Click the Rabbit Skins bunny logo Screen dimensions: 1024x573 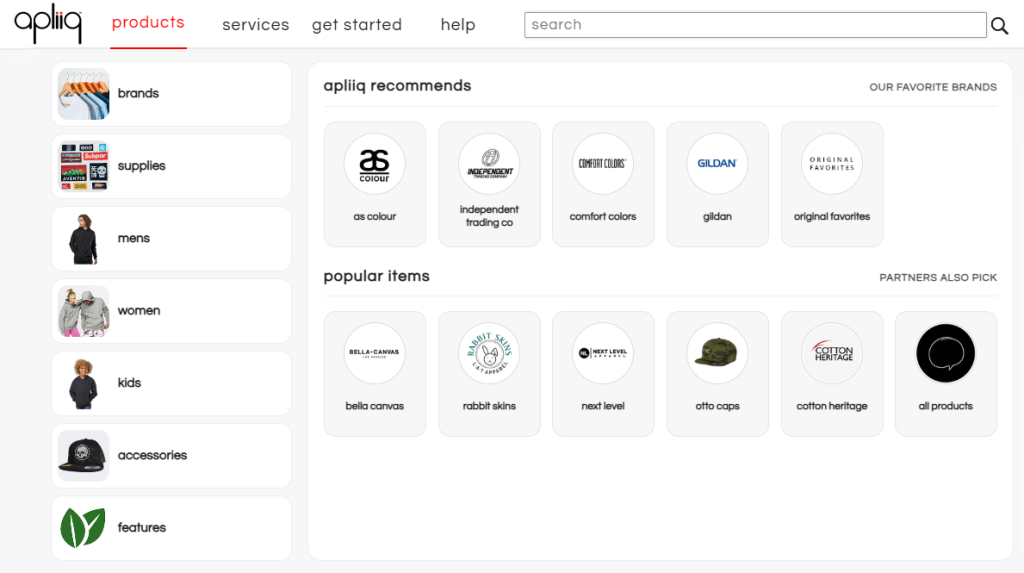coord(489,353)
